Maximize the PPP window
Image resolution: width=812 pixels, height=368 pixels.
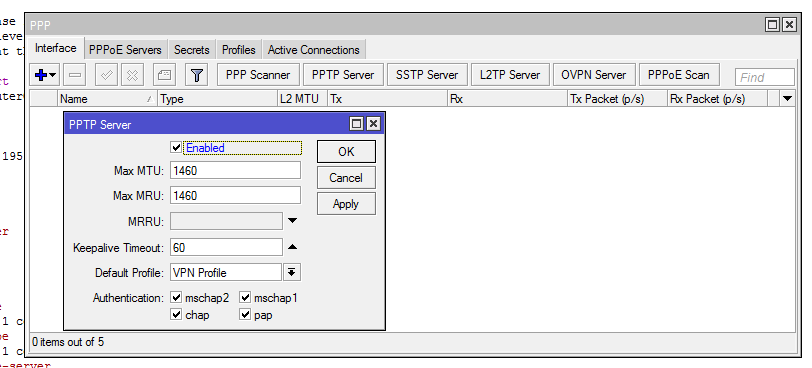pos(772,24)
